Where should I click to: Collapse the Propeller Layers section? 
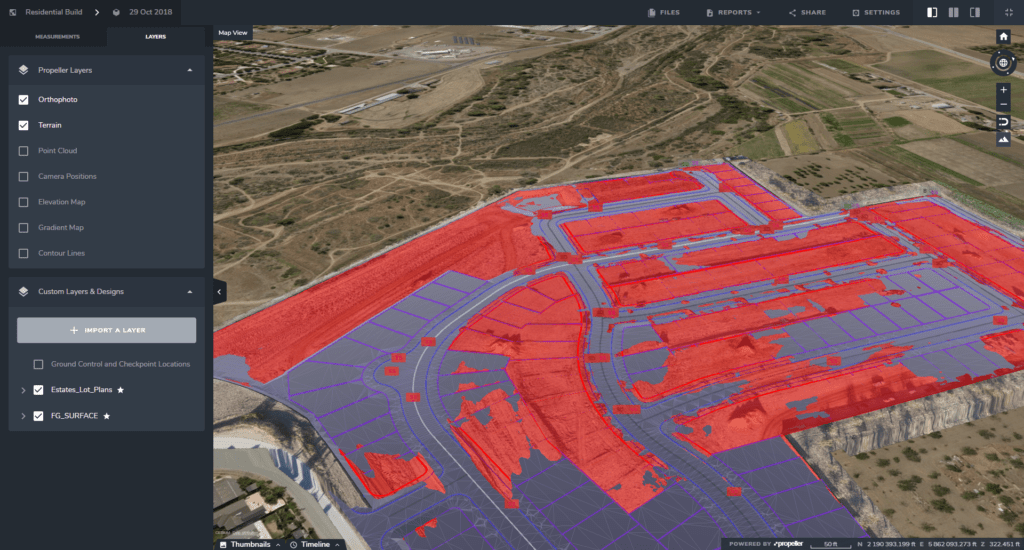click(x=189, y=71)
